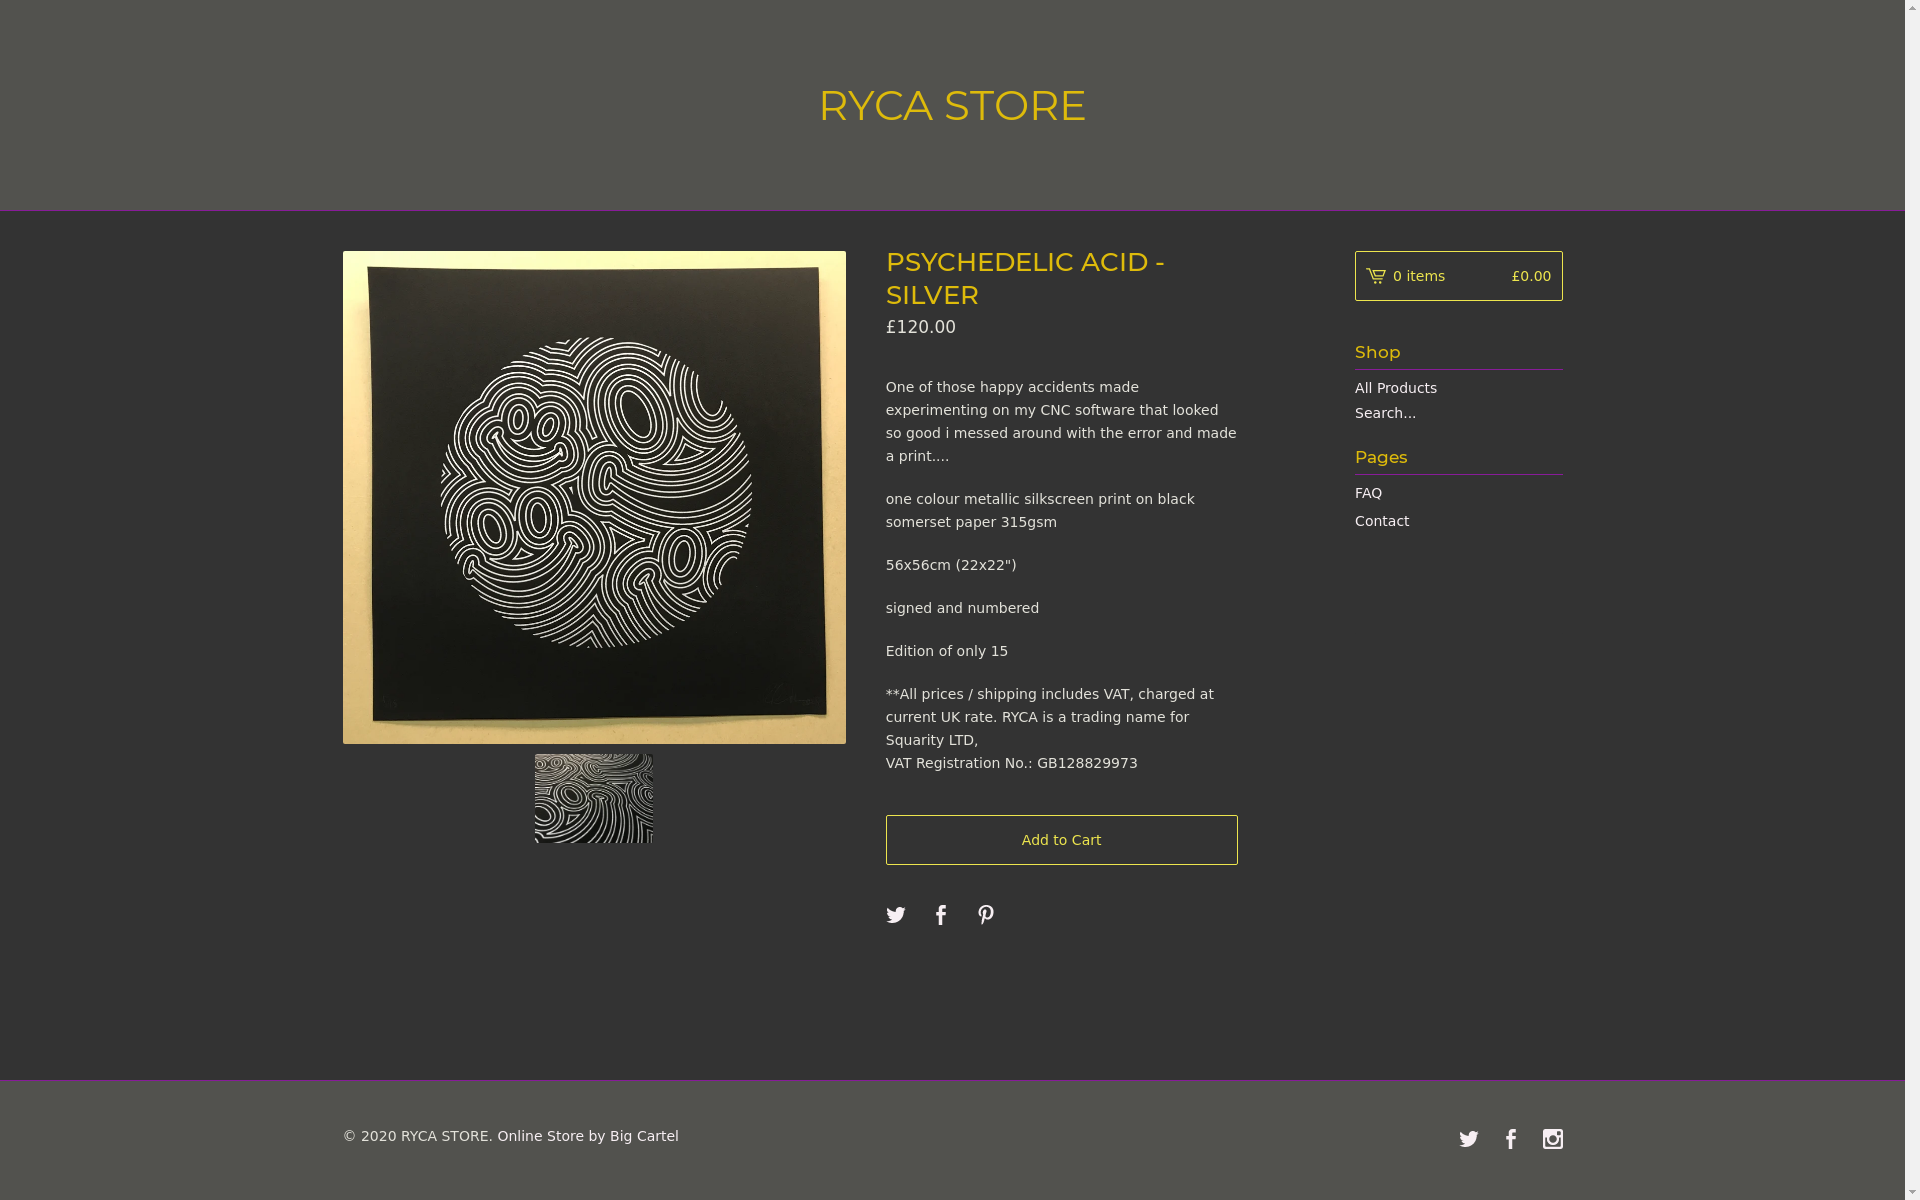Open Twitter profile icon in footer

click(x=1468, y=1139)
